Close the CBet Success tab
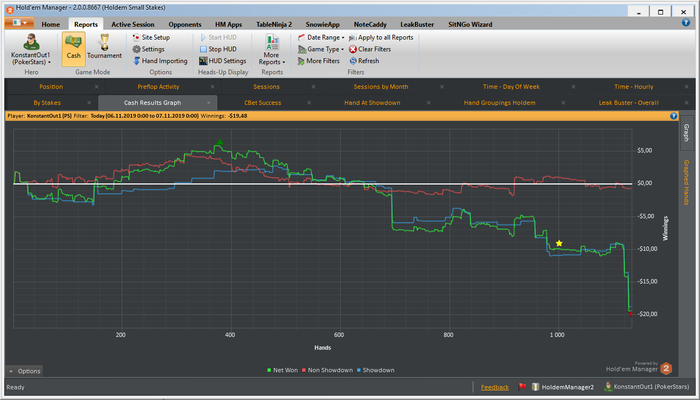The width and height of the screenshot is (700, 400). click(309, 103)
